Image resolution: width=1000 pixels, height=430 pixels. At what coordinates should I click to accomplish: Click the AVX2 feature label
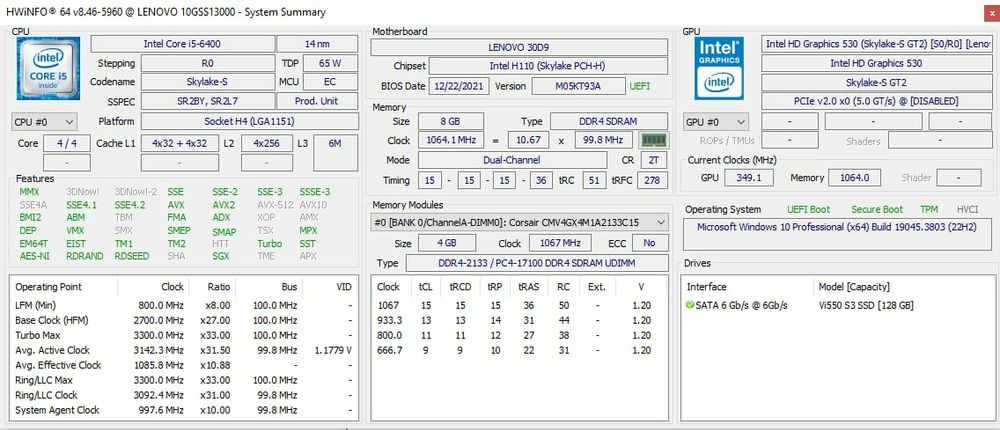point(224,205)
